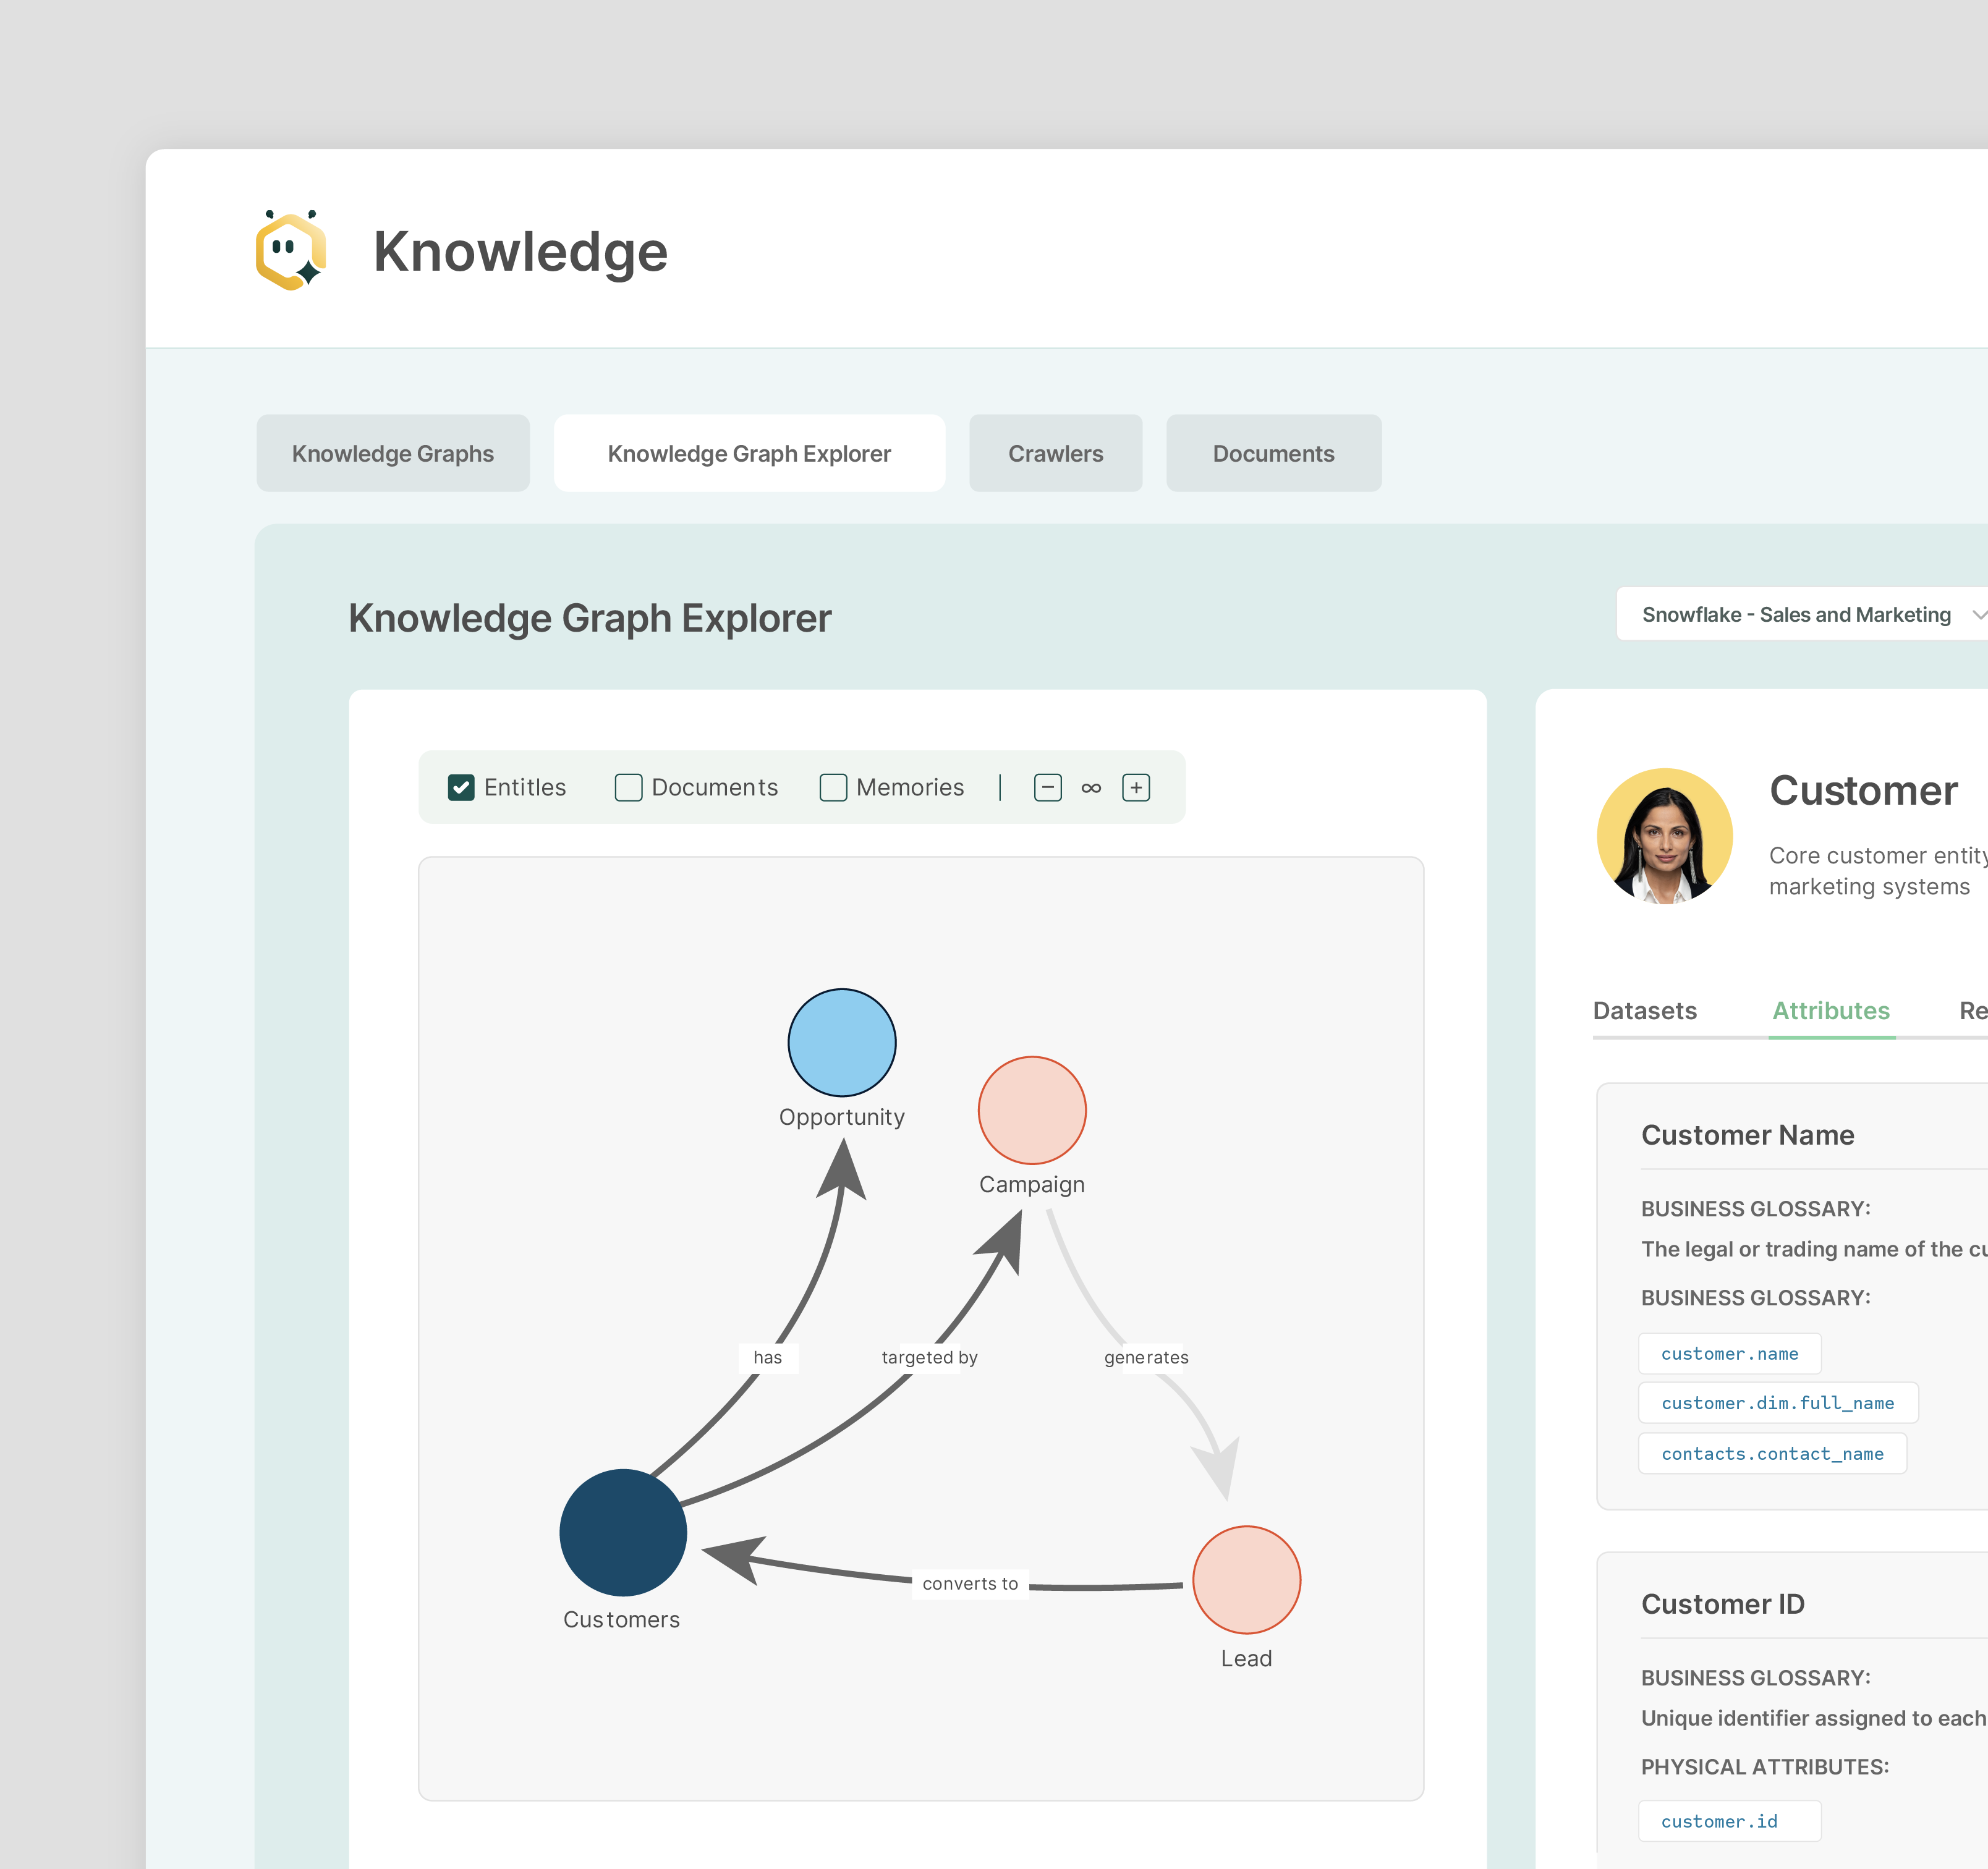Viewport: 1988px width, 1869px height.
Task: Open the Crawlers tab
Action: 1056,453
